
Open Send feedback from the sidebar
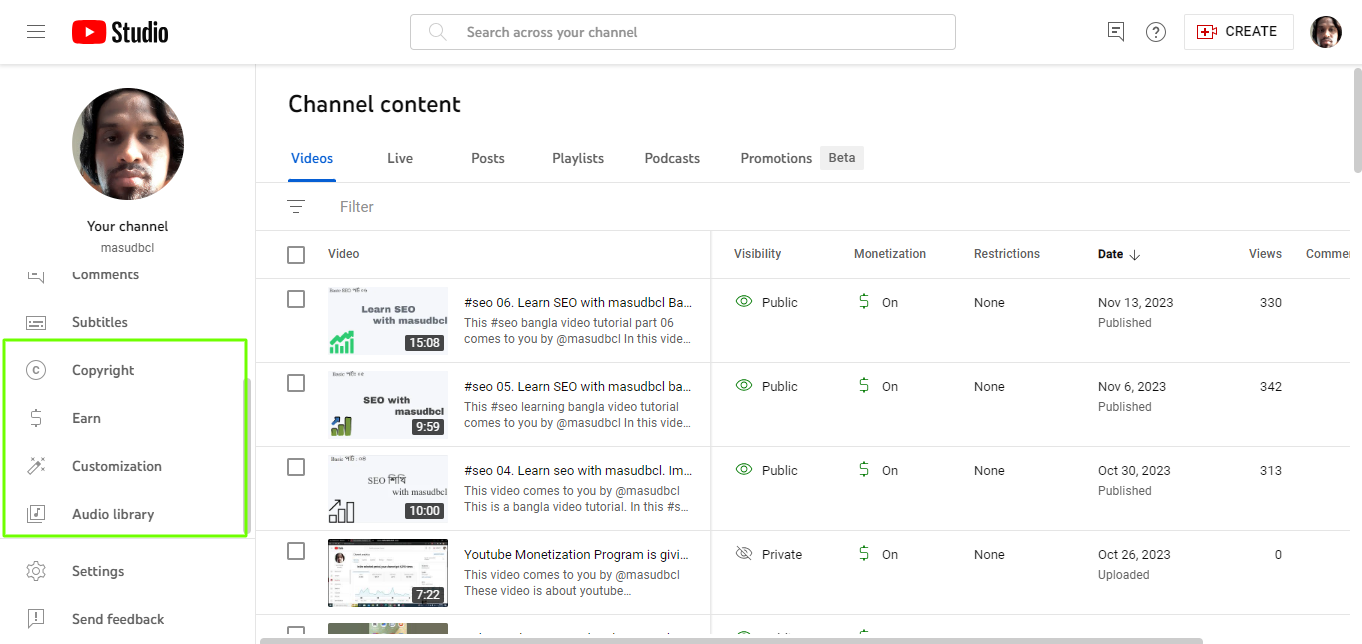pos(128,619)
